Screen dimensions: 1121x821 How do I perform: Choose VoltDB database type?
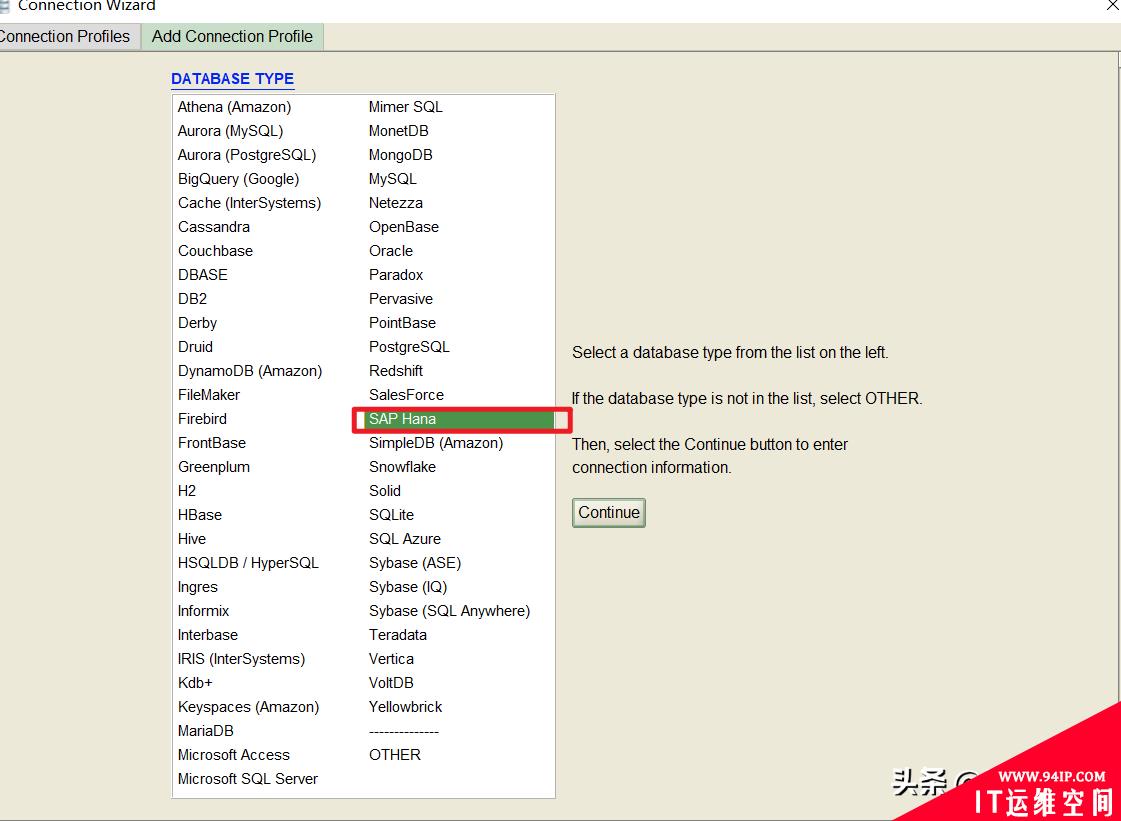pyautogui.click(x=391, y=683)
